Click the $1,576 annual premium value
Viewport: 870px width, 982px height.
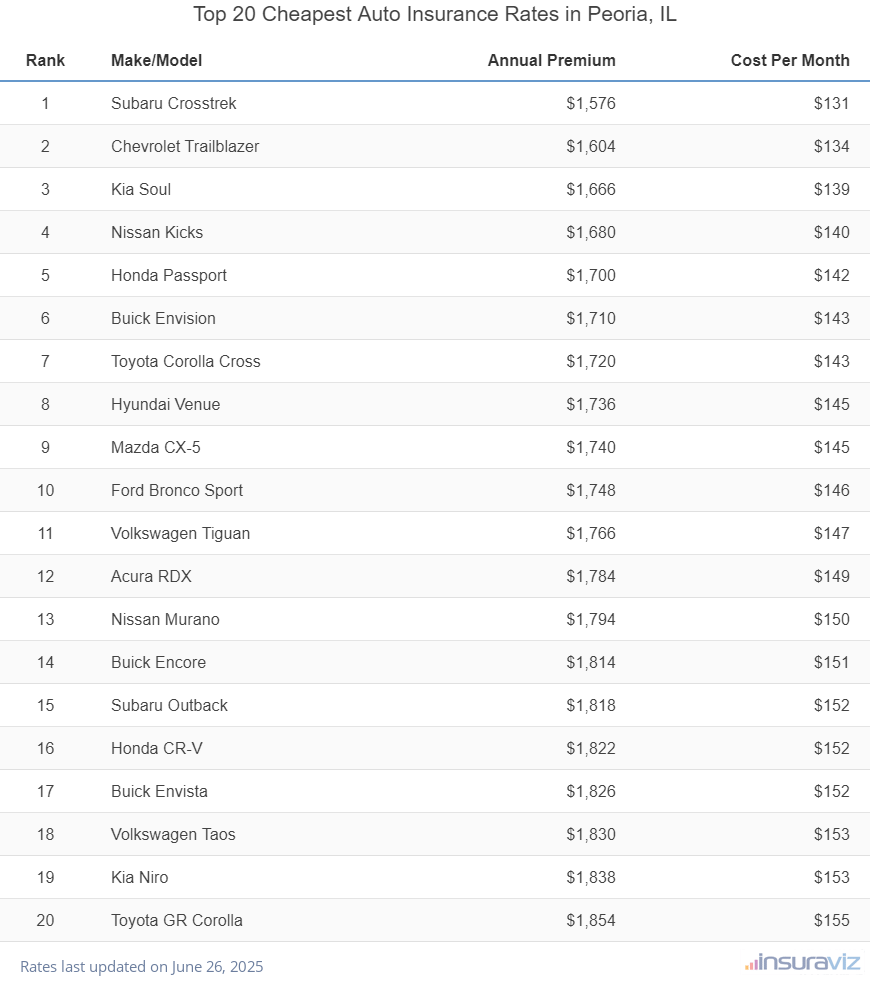(590, 103)
